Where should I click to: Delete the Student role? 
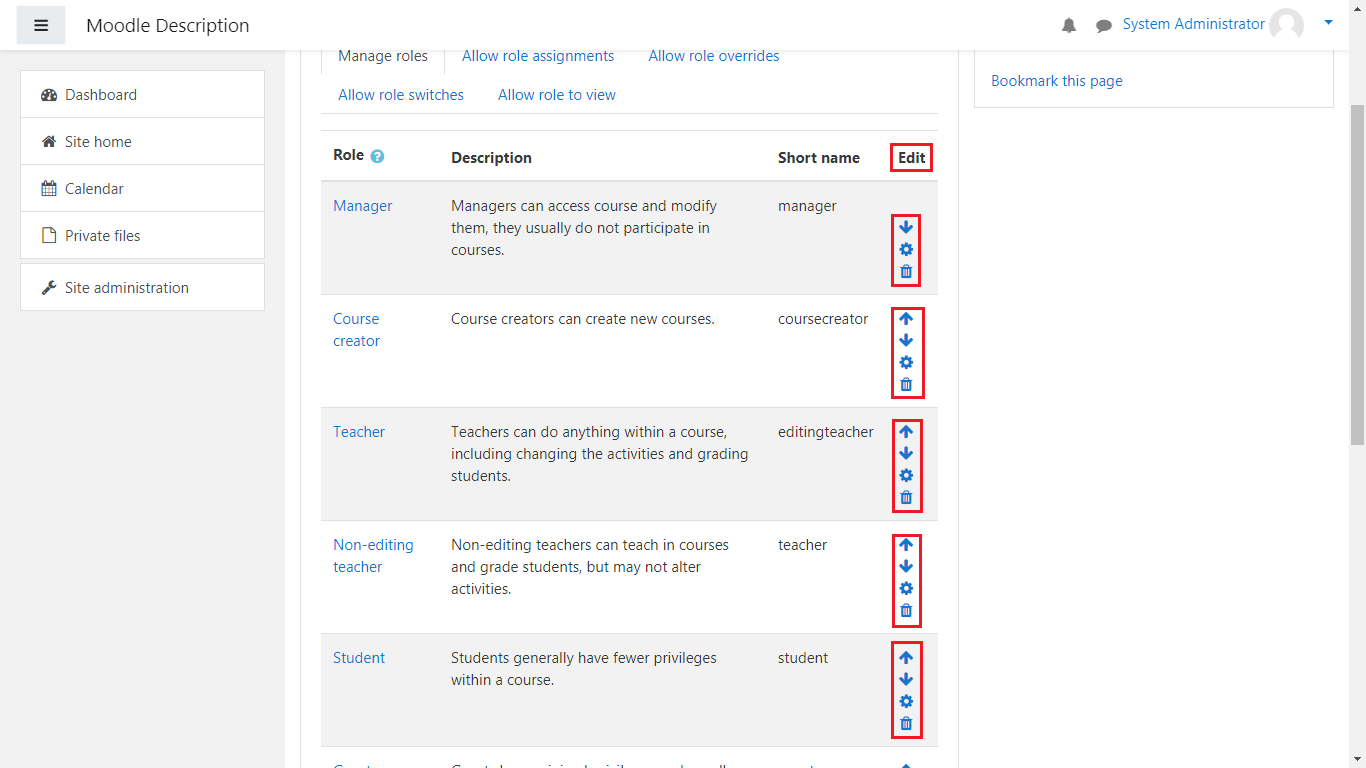pyautogui.click(x=906, y=724)
